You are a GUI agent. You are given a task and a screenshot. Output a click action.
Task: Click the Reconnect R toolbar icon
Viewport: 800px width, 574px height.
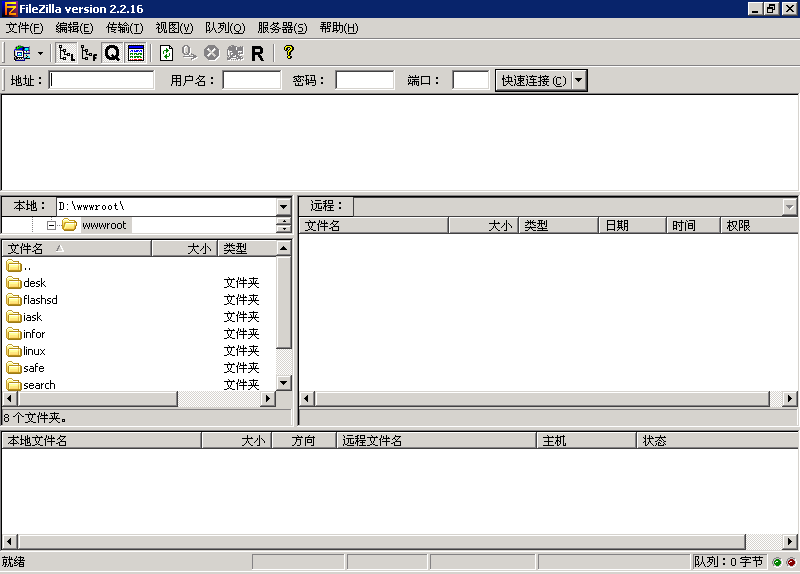(258, 53)
